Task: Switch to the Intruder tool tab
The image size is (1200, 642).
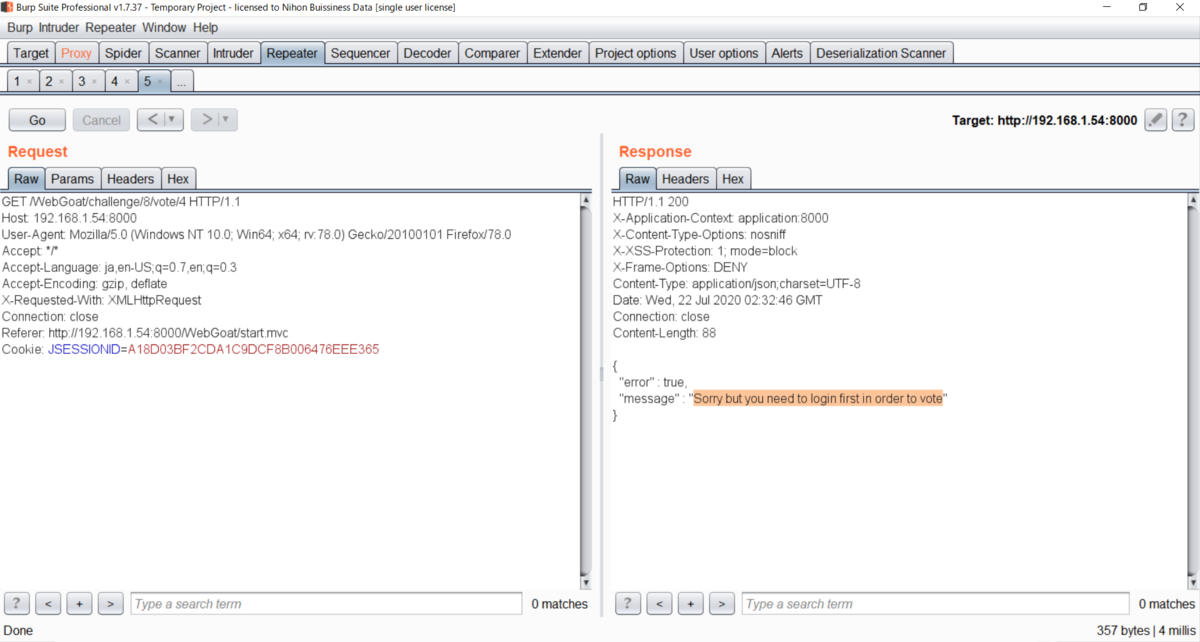Action: 233,53
